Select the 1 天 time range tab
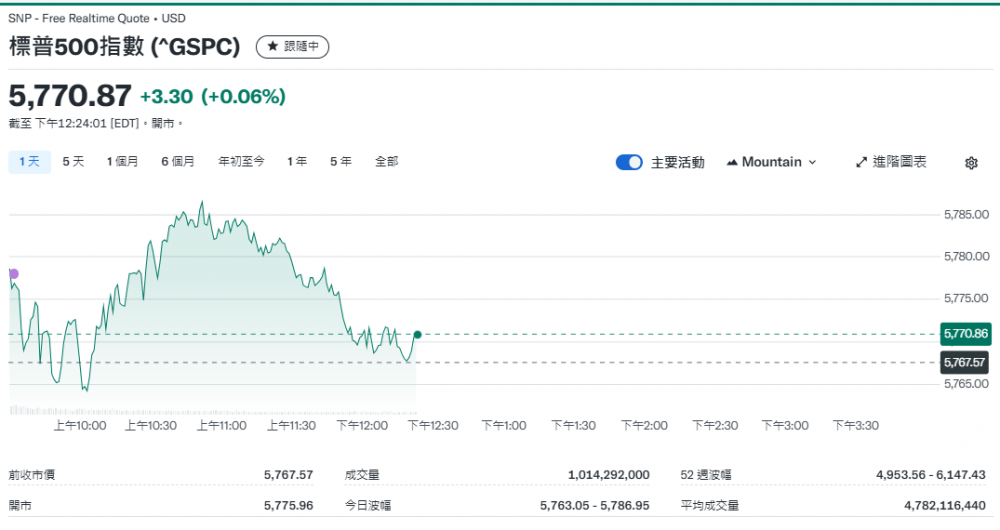 tap(29, 161)
